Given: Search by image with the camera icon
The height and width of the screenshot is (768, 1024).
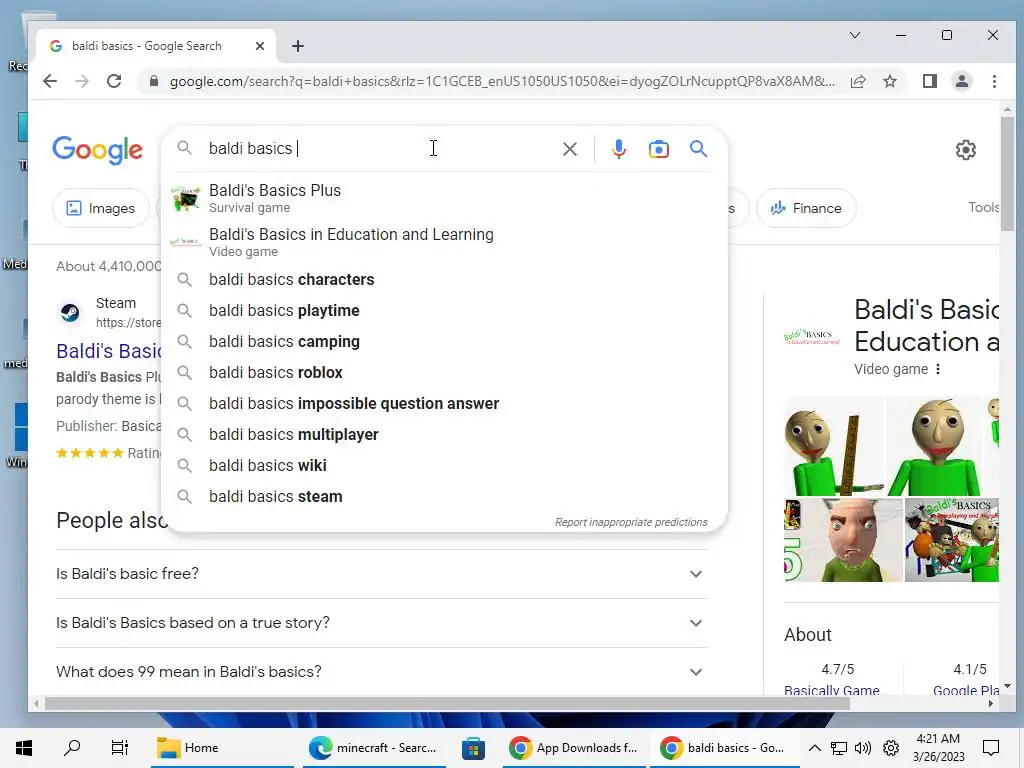Looking at the screenshot, I should click(658, 149).
